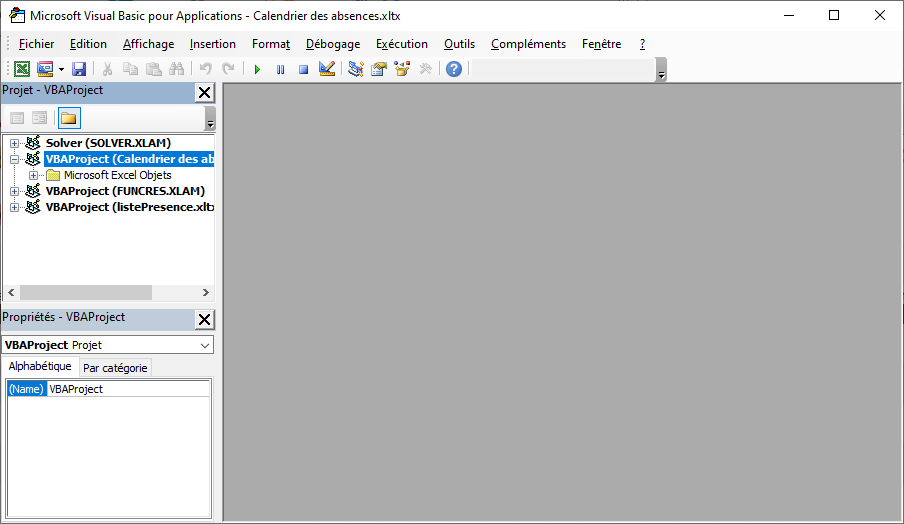Close the Projet - VBAProject panel
Image resolution: width=904 pixels, height=524 pixels.
(x=204, y=92)
